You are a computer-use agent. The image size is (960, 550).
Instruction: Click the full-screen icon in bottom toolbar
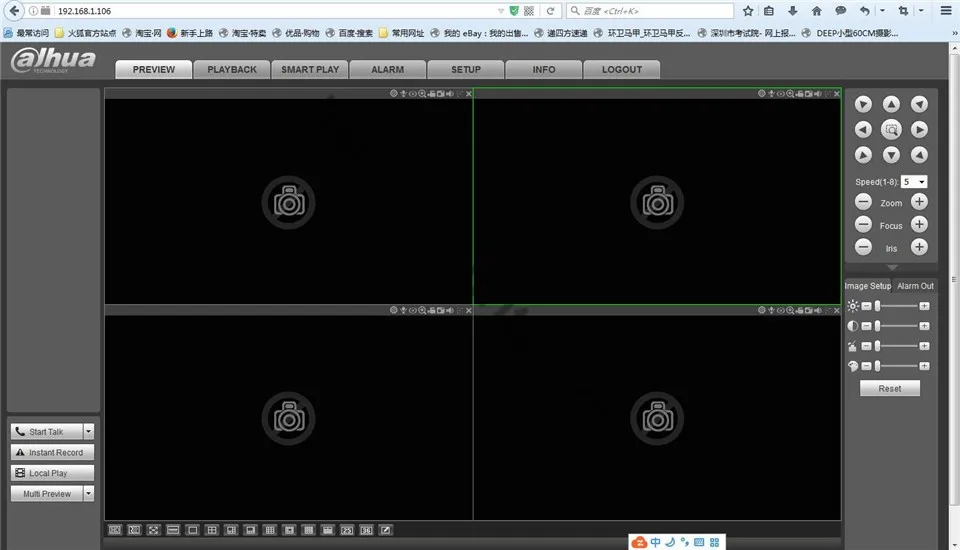[154, 530]
